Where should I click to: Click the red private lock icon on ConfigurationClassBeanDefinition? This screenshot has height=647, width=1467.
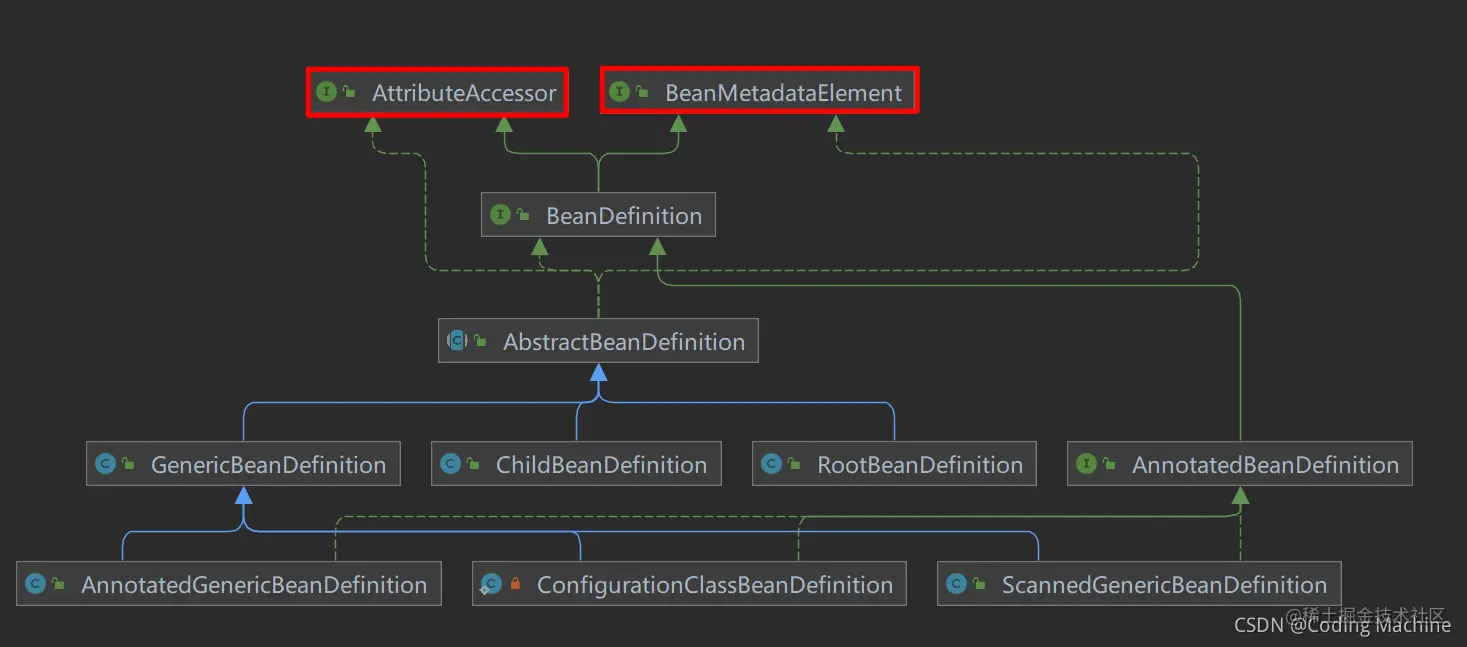515,584
